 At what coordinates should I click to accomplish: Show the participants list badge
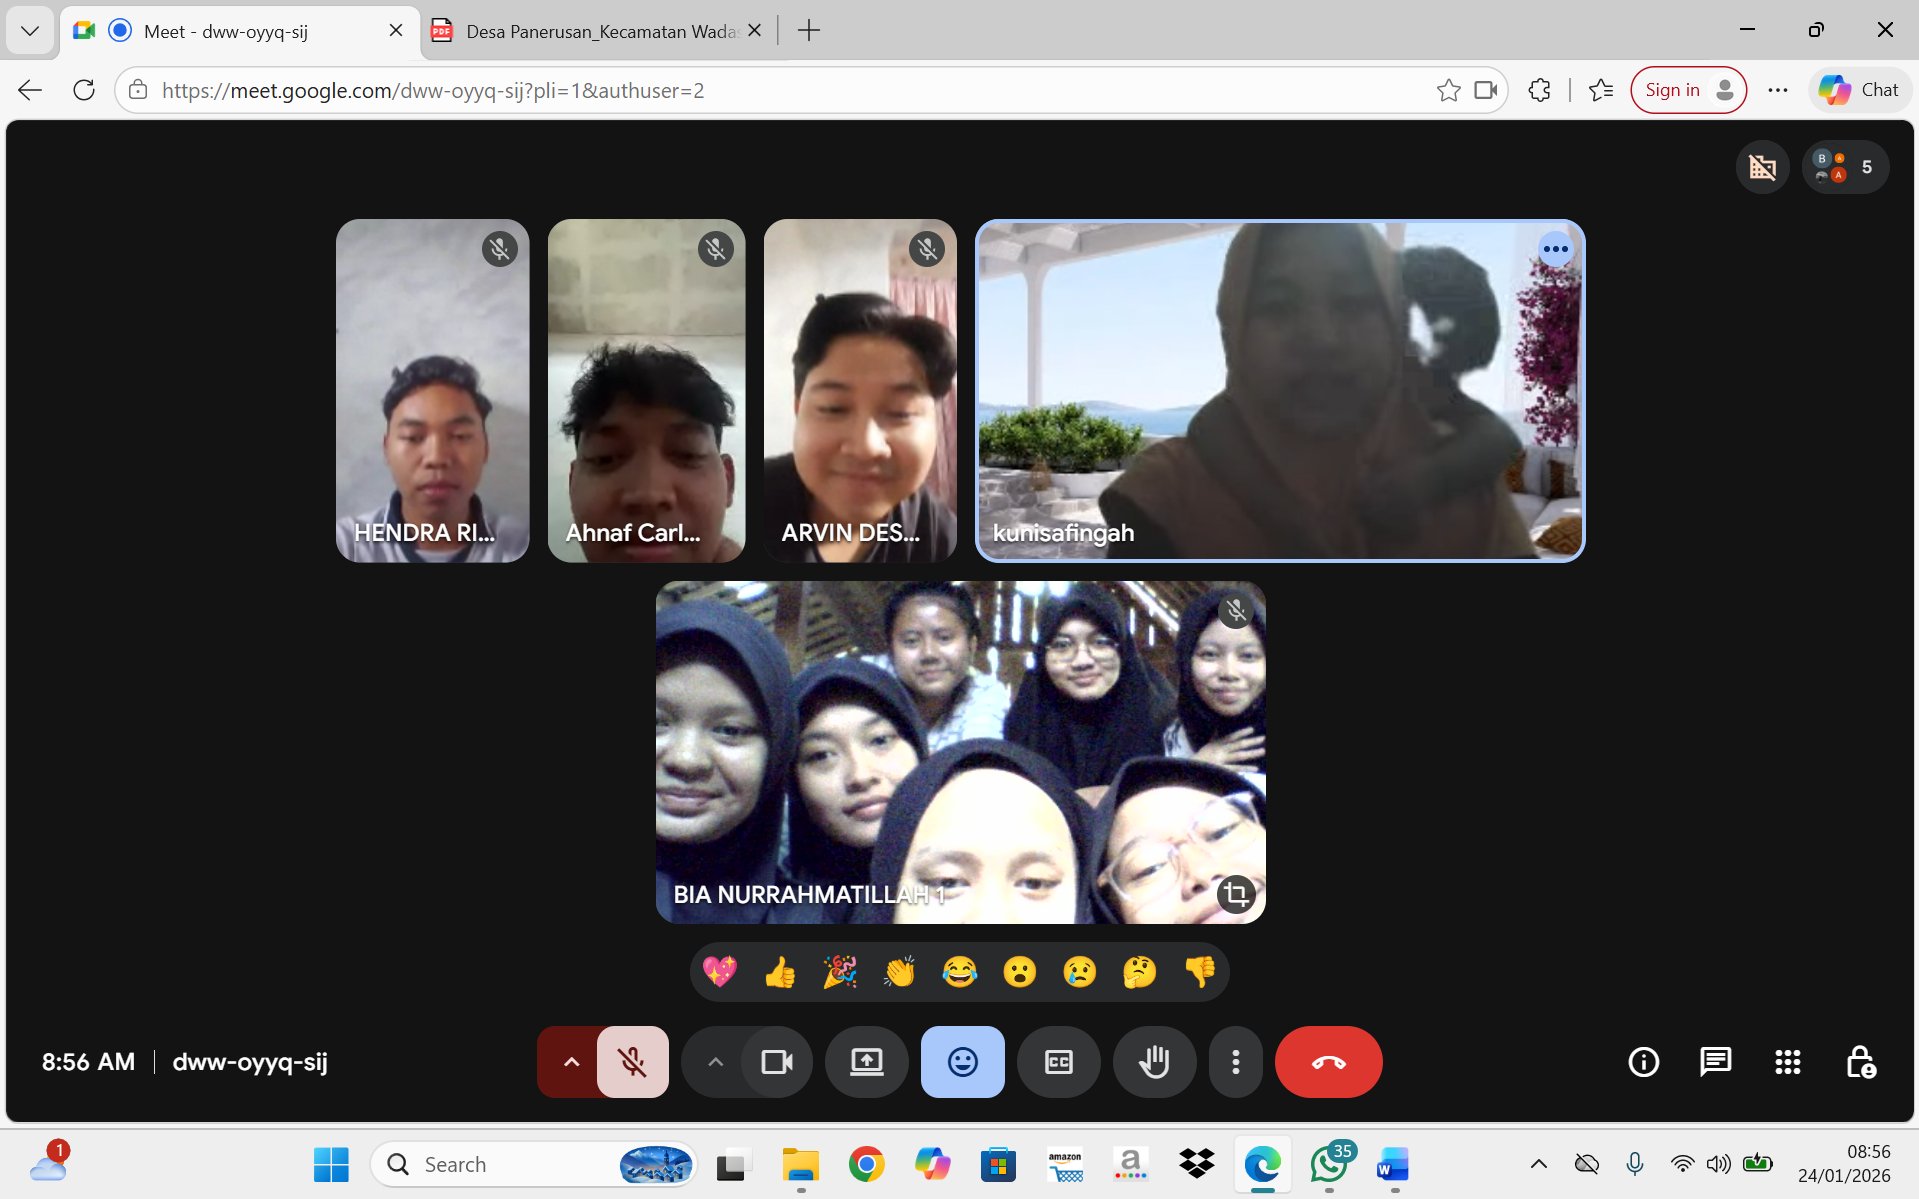pos(1844,167)
